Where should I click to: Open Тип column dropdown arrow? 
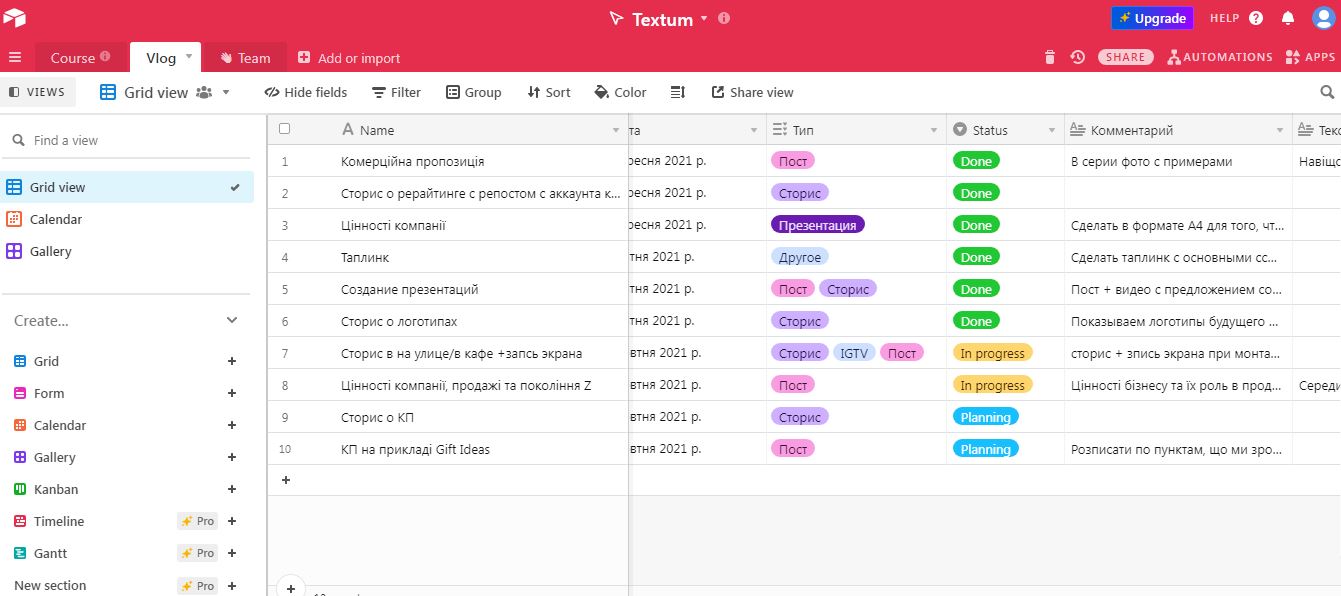(x=934, y=131)
